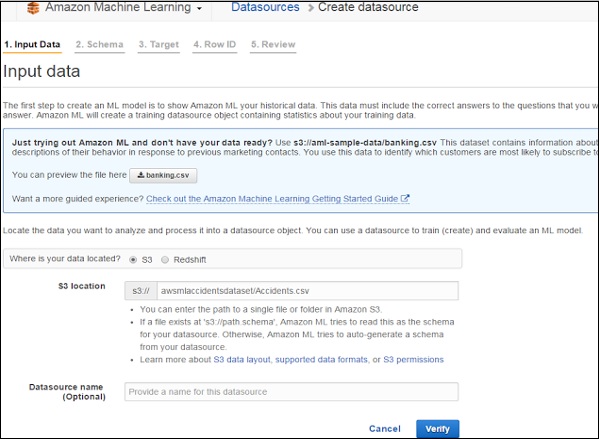Image resolution: width=599 pixels, height=440 pixels.
Task: Click the S3 location path field
Action: click(x=308, y=291)
